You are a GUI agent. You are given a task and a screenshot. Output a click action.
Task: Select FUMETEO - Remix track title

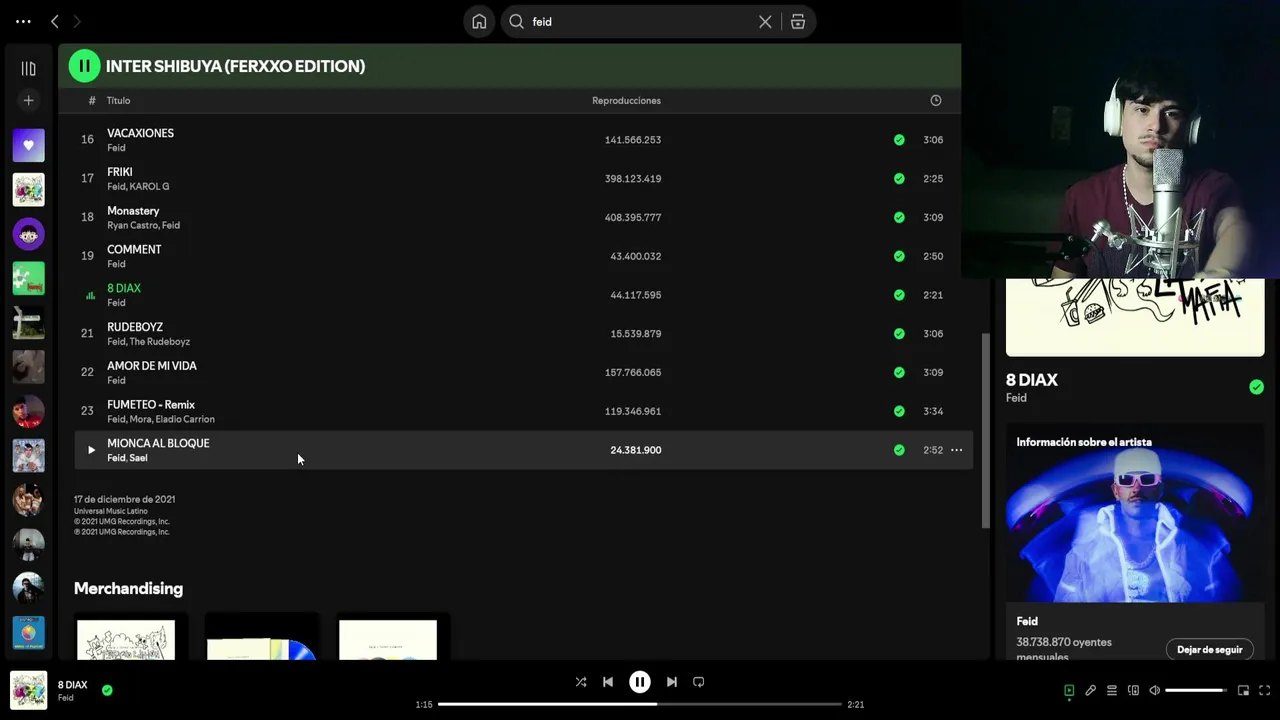coord(151,405)
